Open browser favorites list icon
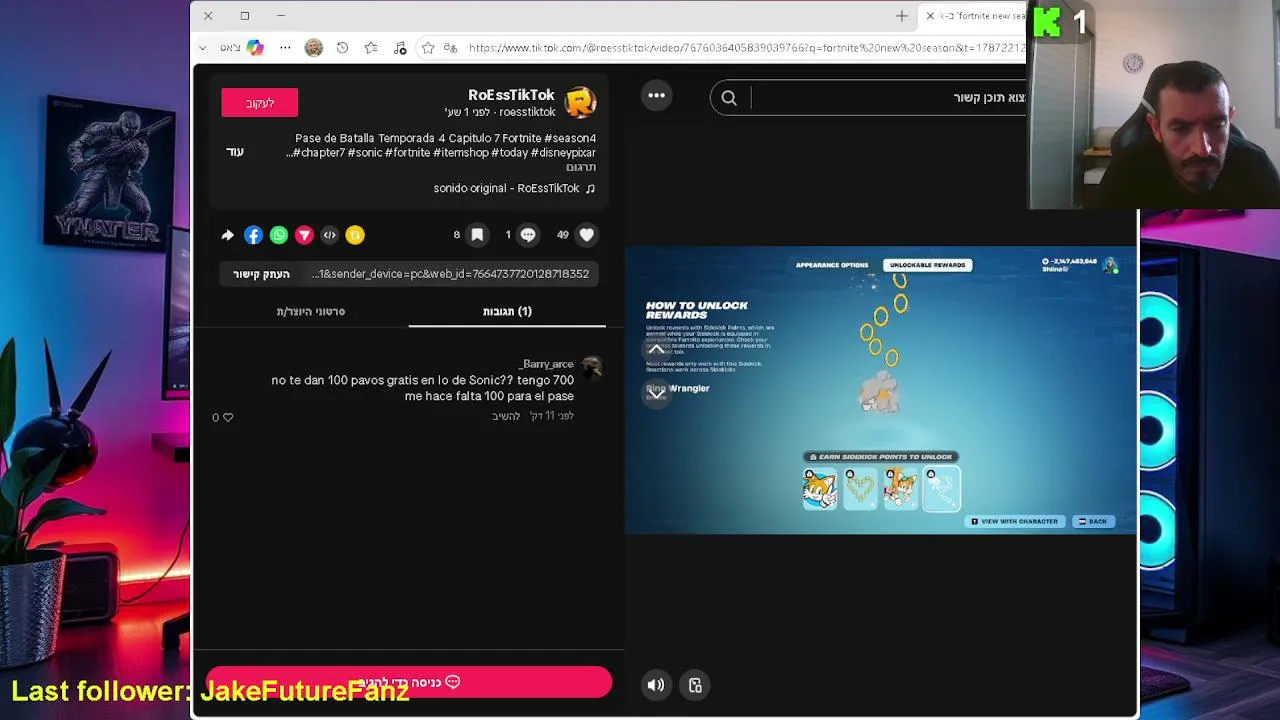Viewport: 1280px width, 720px height. [371, 48]
